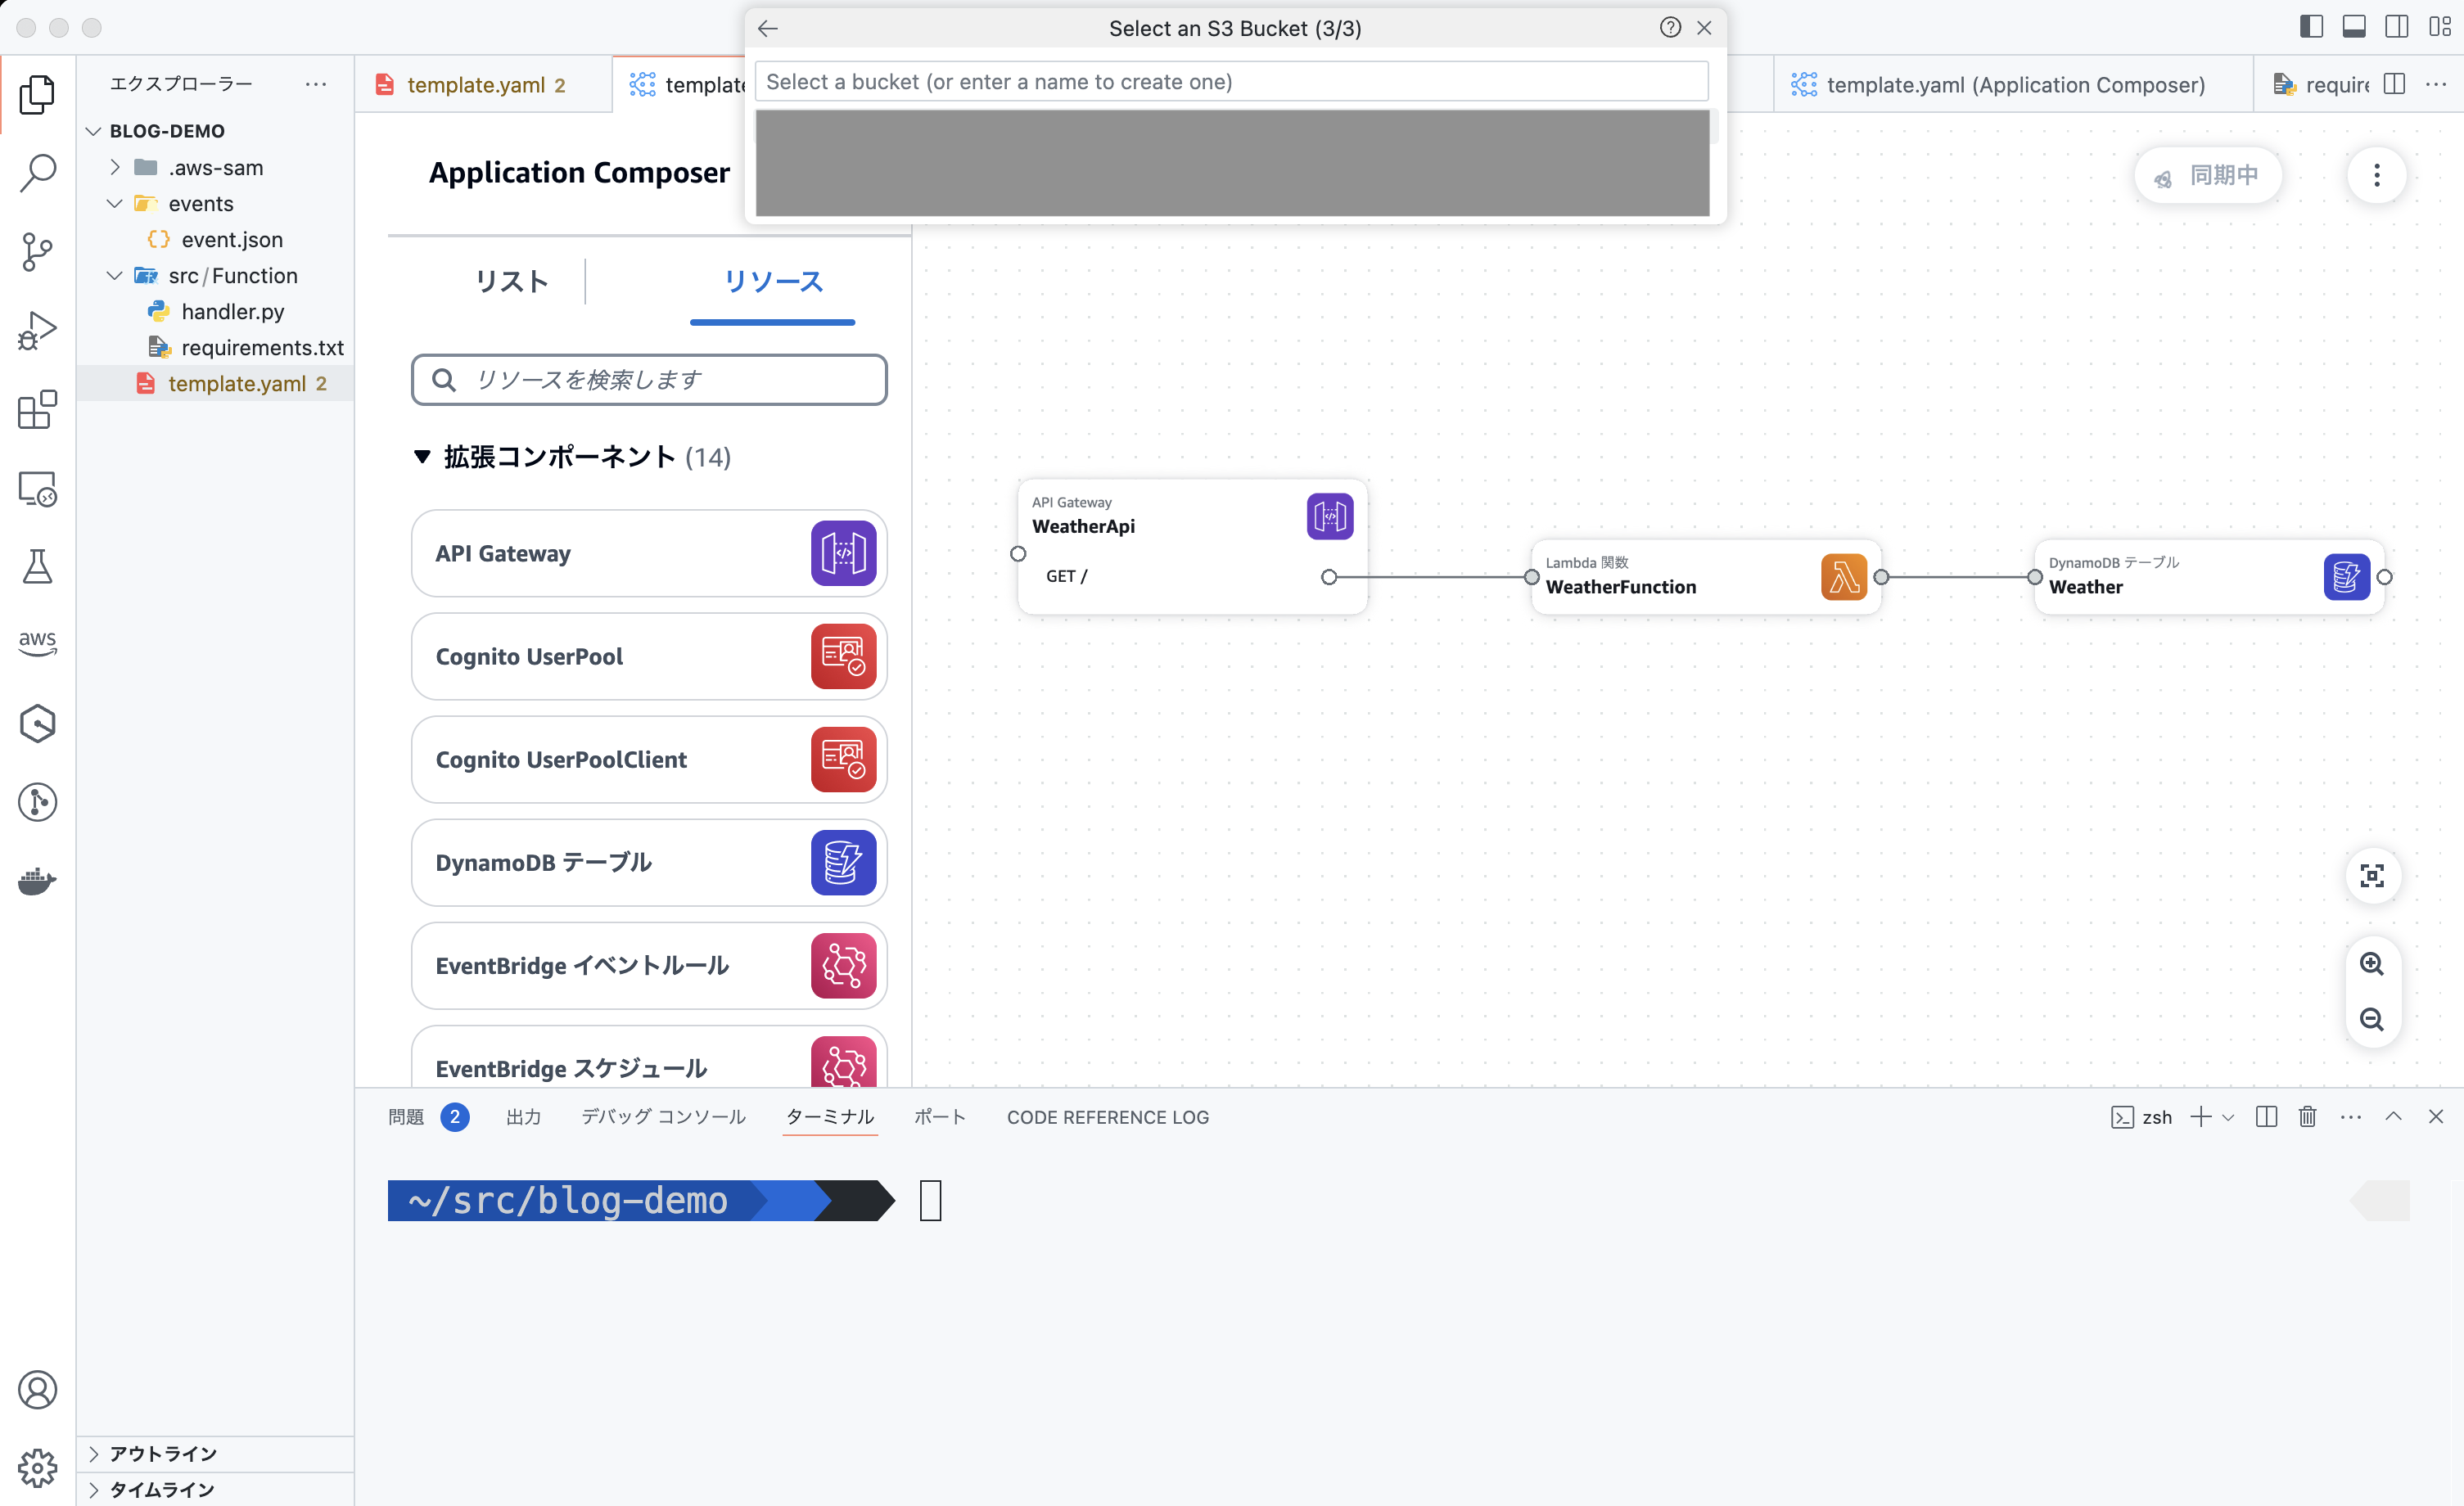Select the リソース tab
The height and width of the screenshot is (1506, 2464).
coord(773,282)
